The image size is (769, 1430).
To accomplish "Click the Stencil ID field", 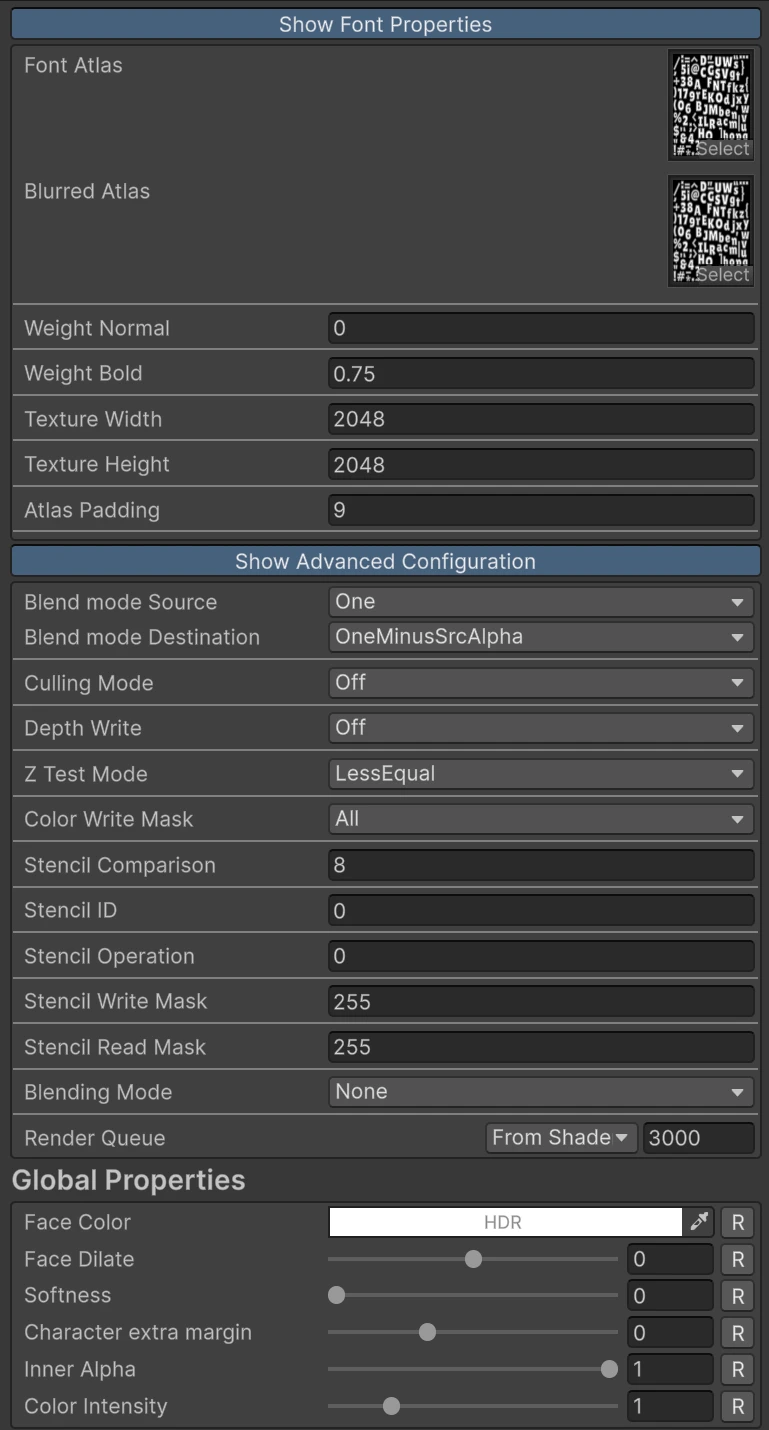I will click(541, 910).
